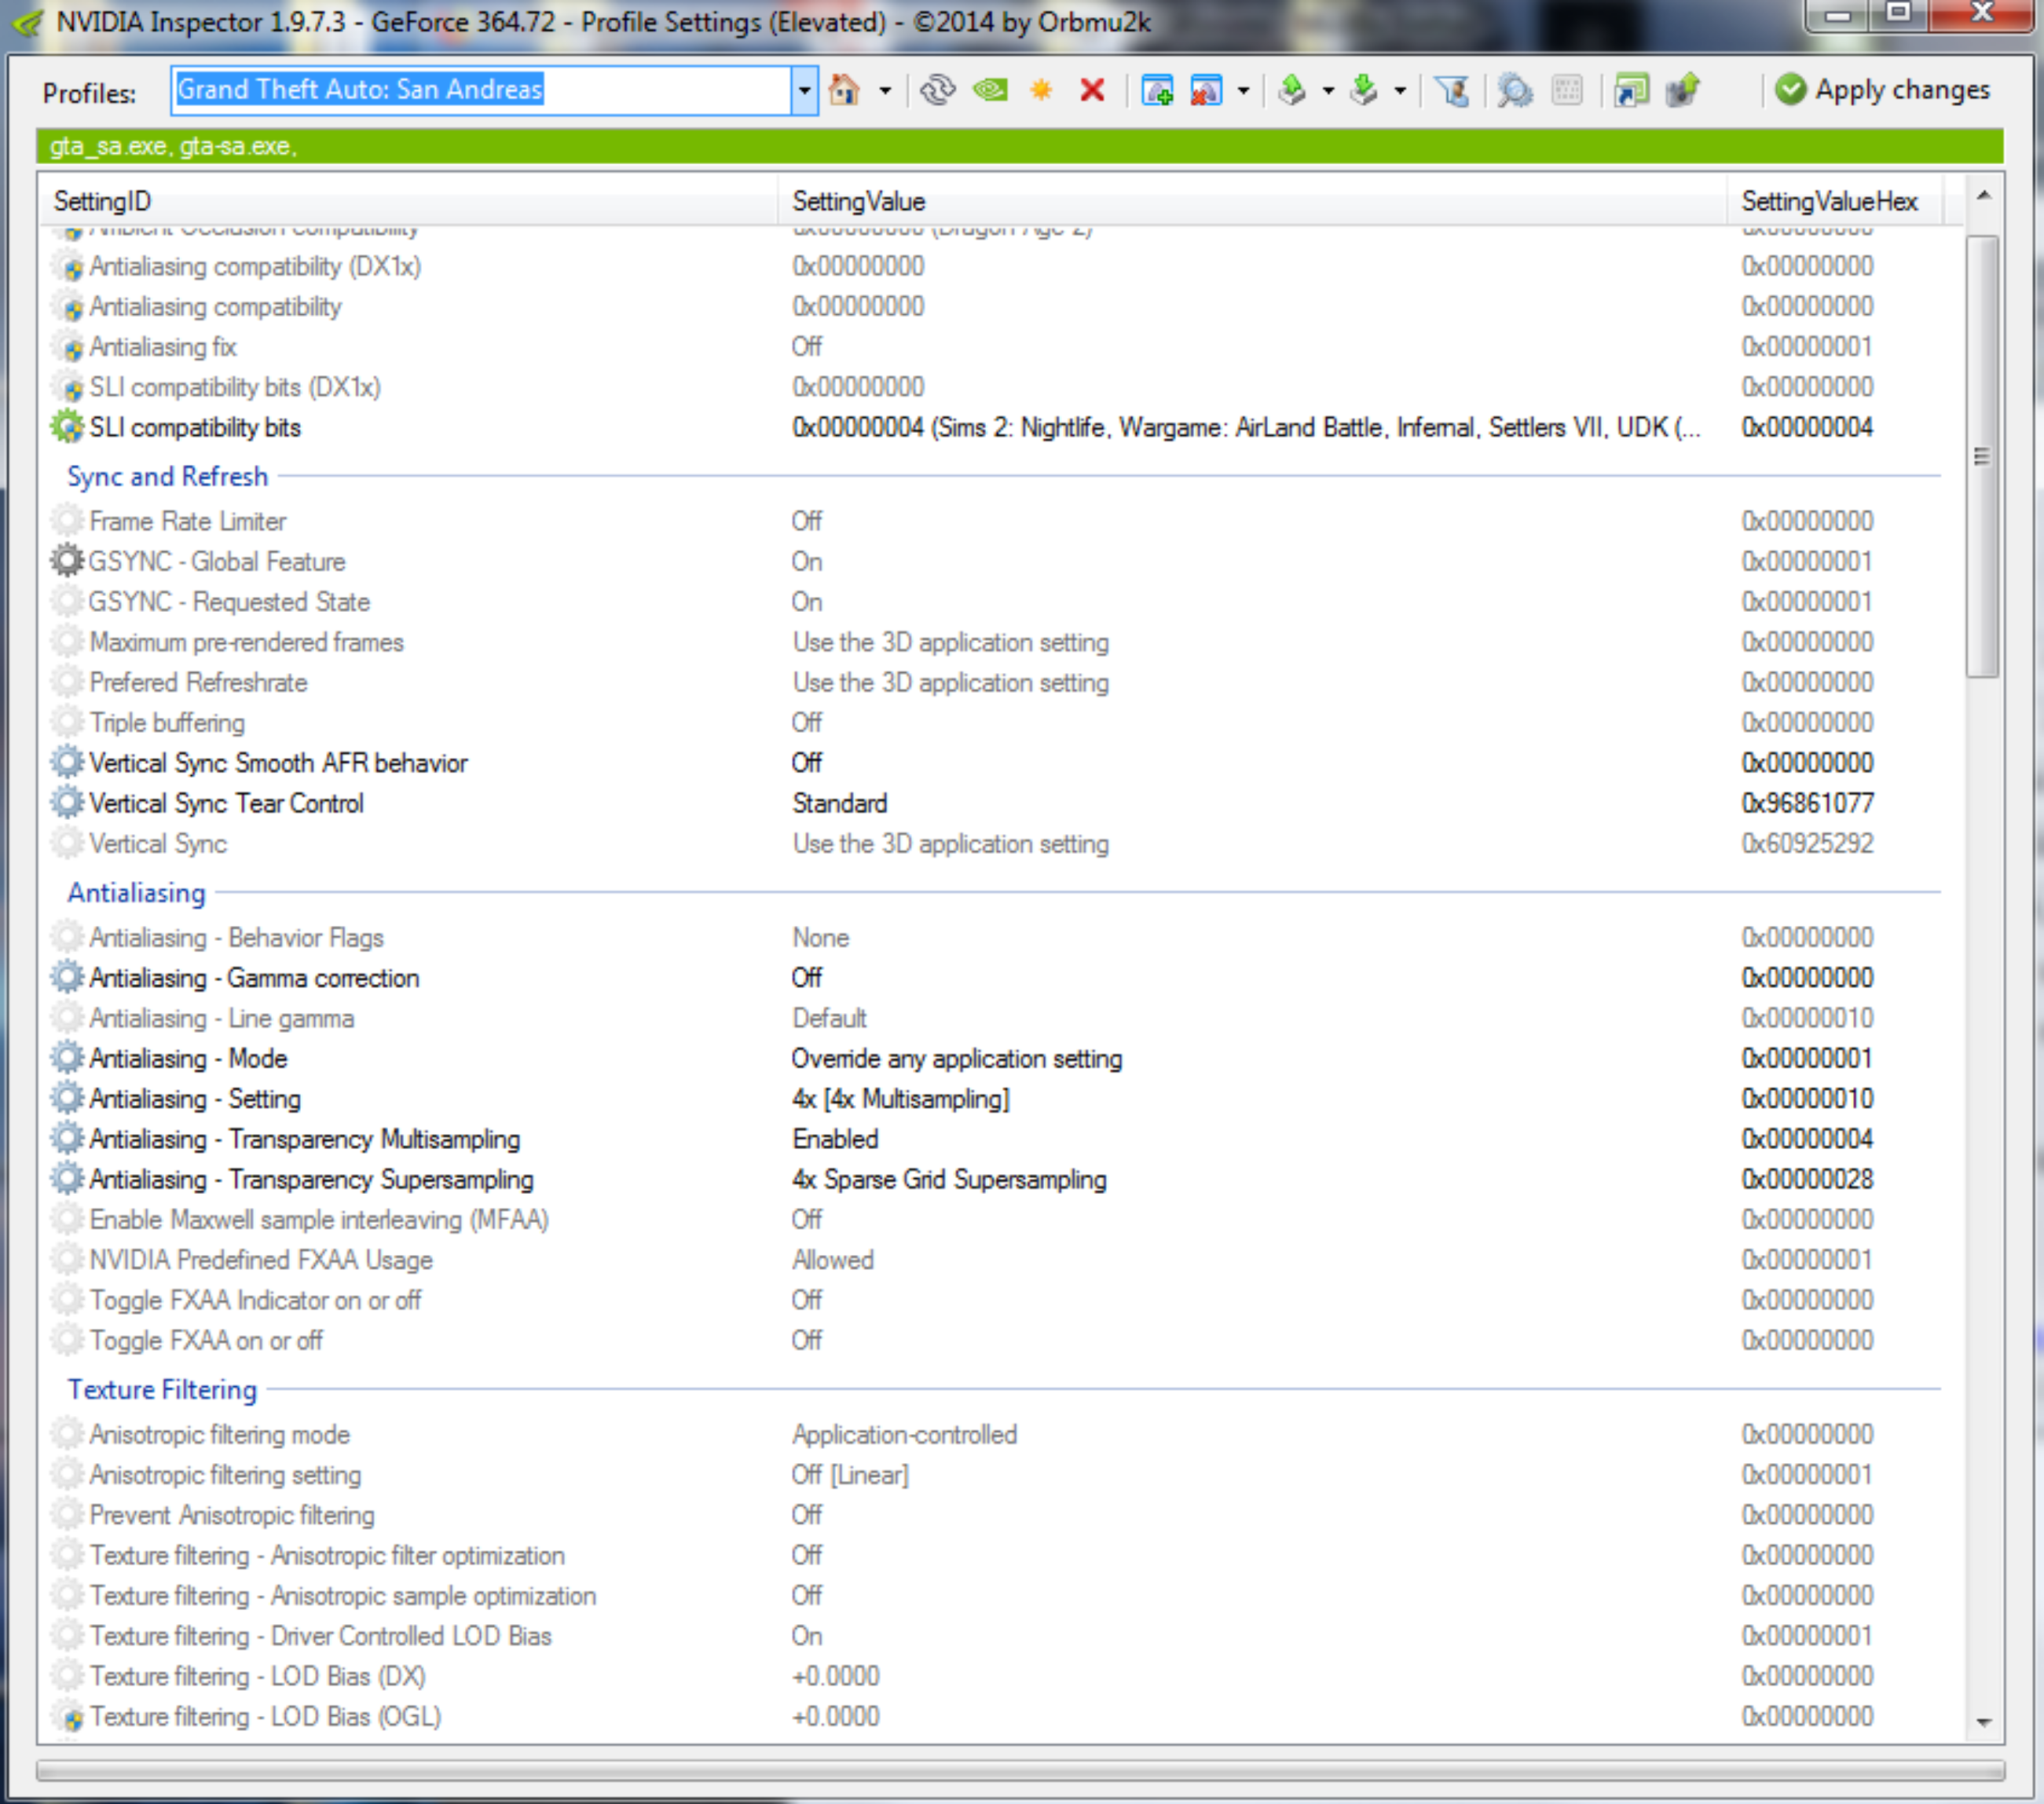Click gear icon of Antialiasing - Setting

point(67,1098)
